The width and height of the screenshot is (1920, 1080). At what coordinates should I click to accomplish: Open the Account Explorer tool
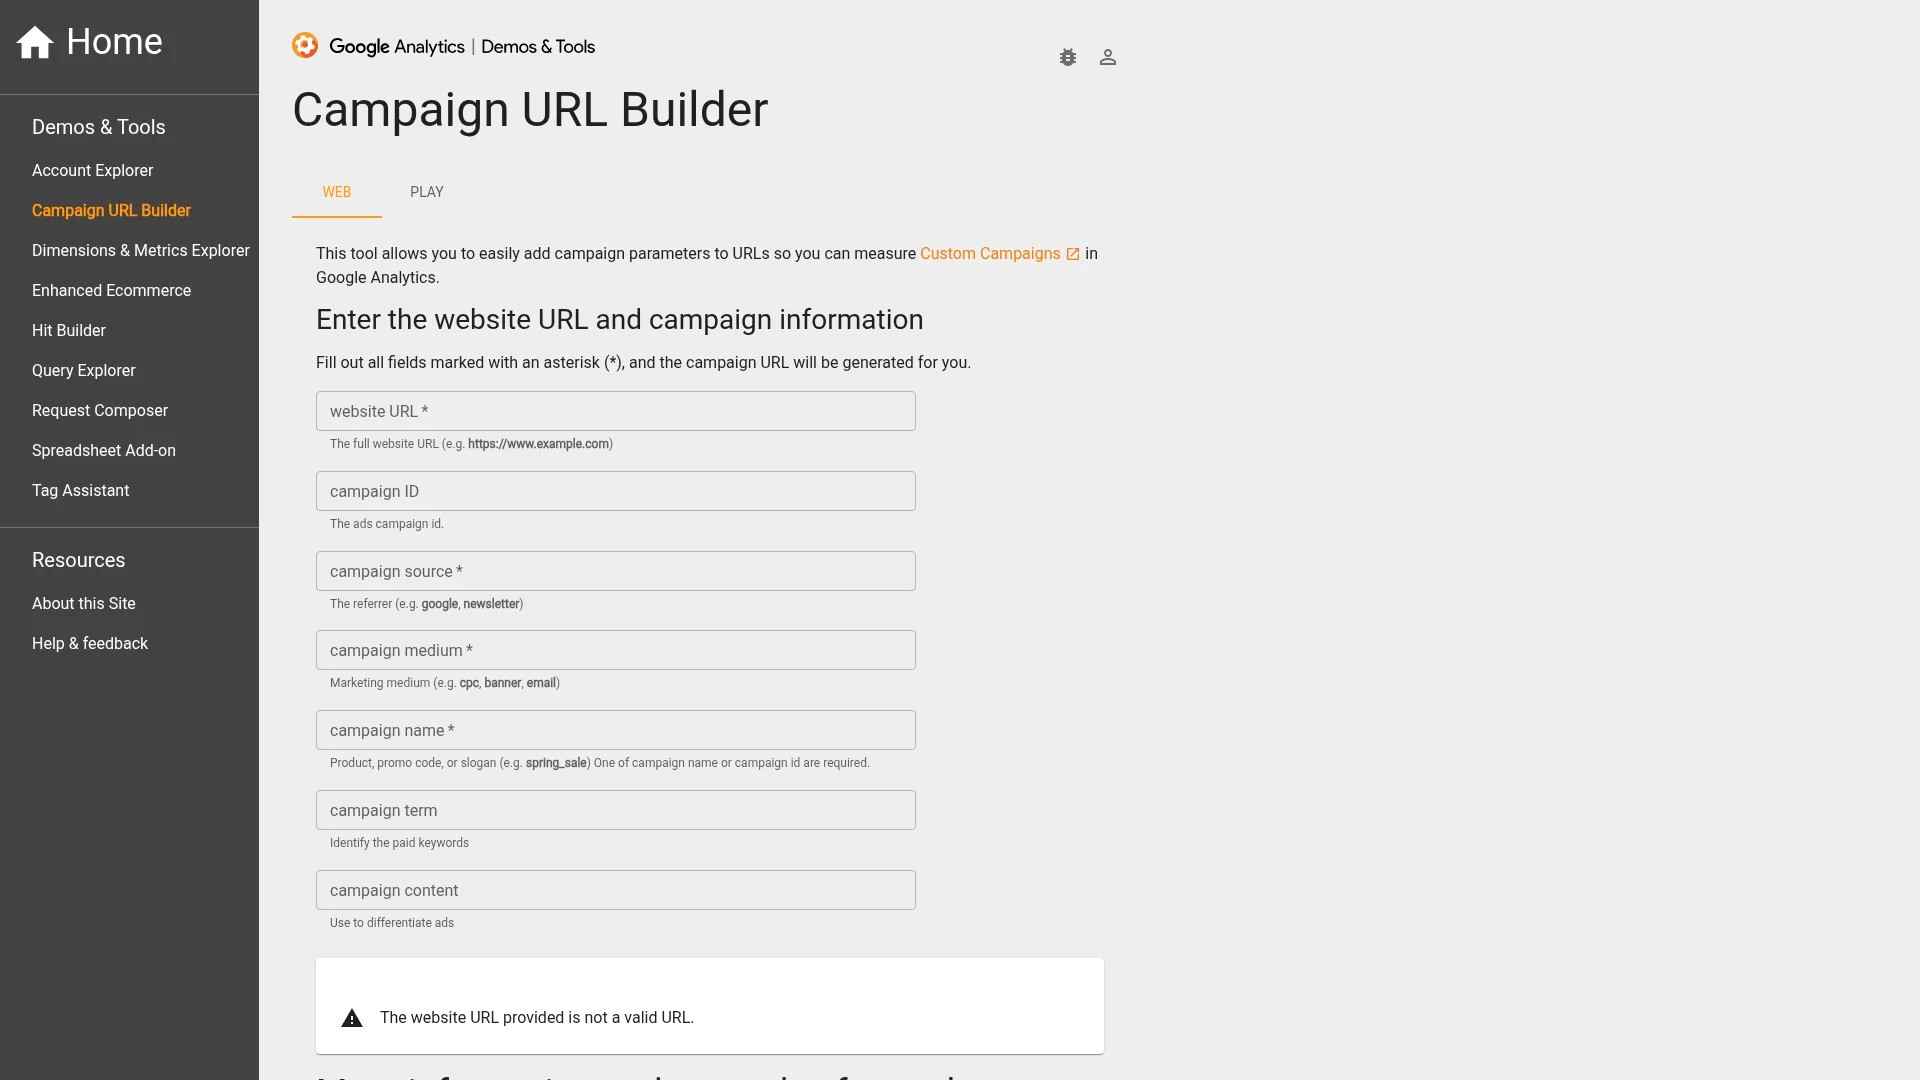(x=92, y=170)
